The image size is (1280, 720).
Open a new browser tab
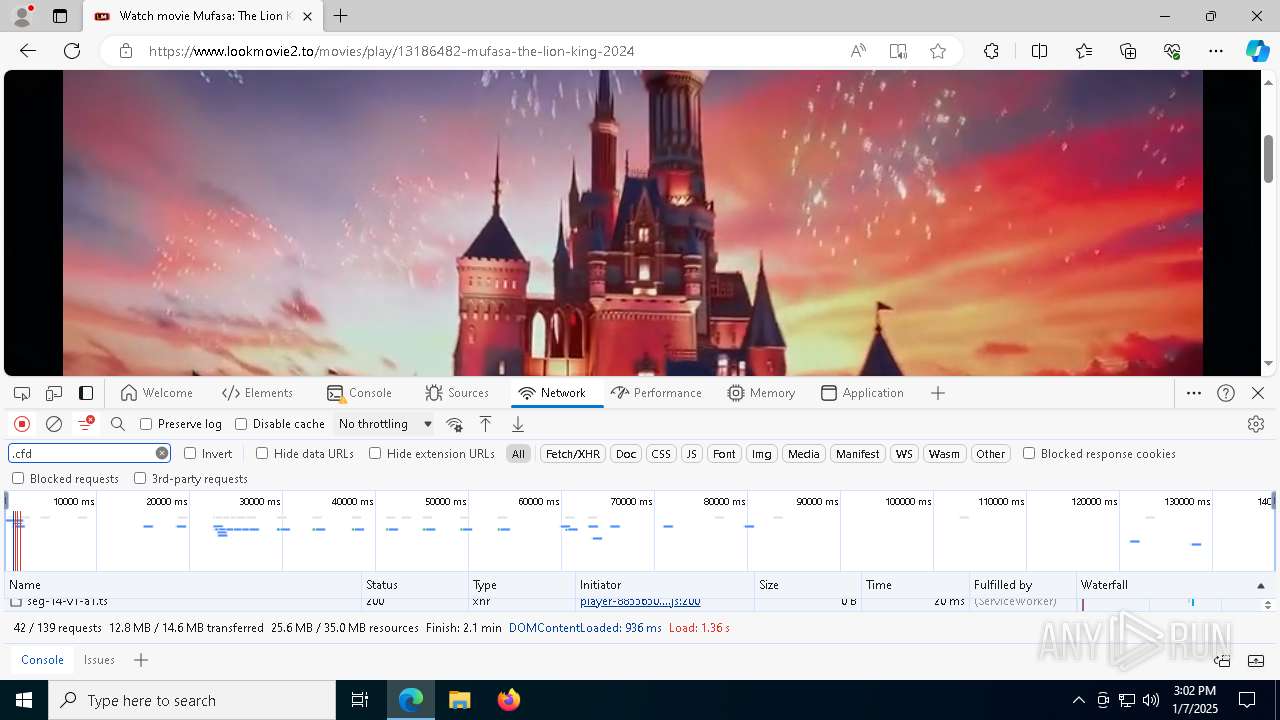pyautogui.click(x=341, y=16)
